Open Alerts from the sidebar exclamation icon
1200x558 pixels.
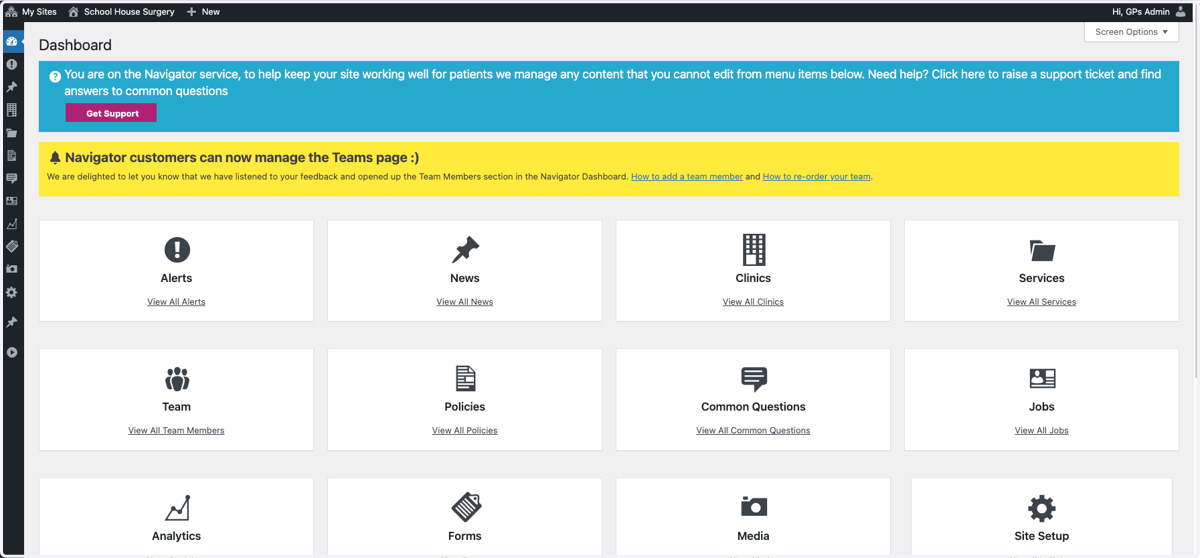12,64
